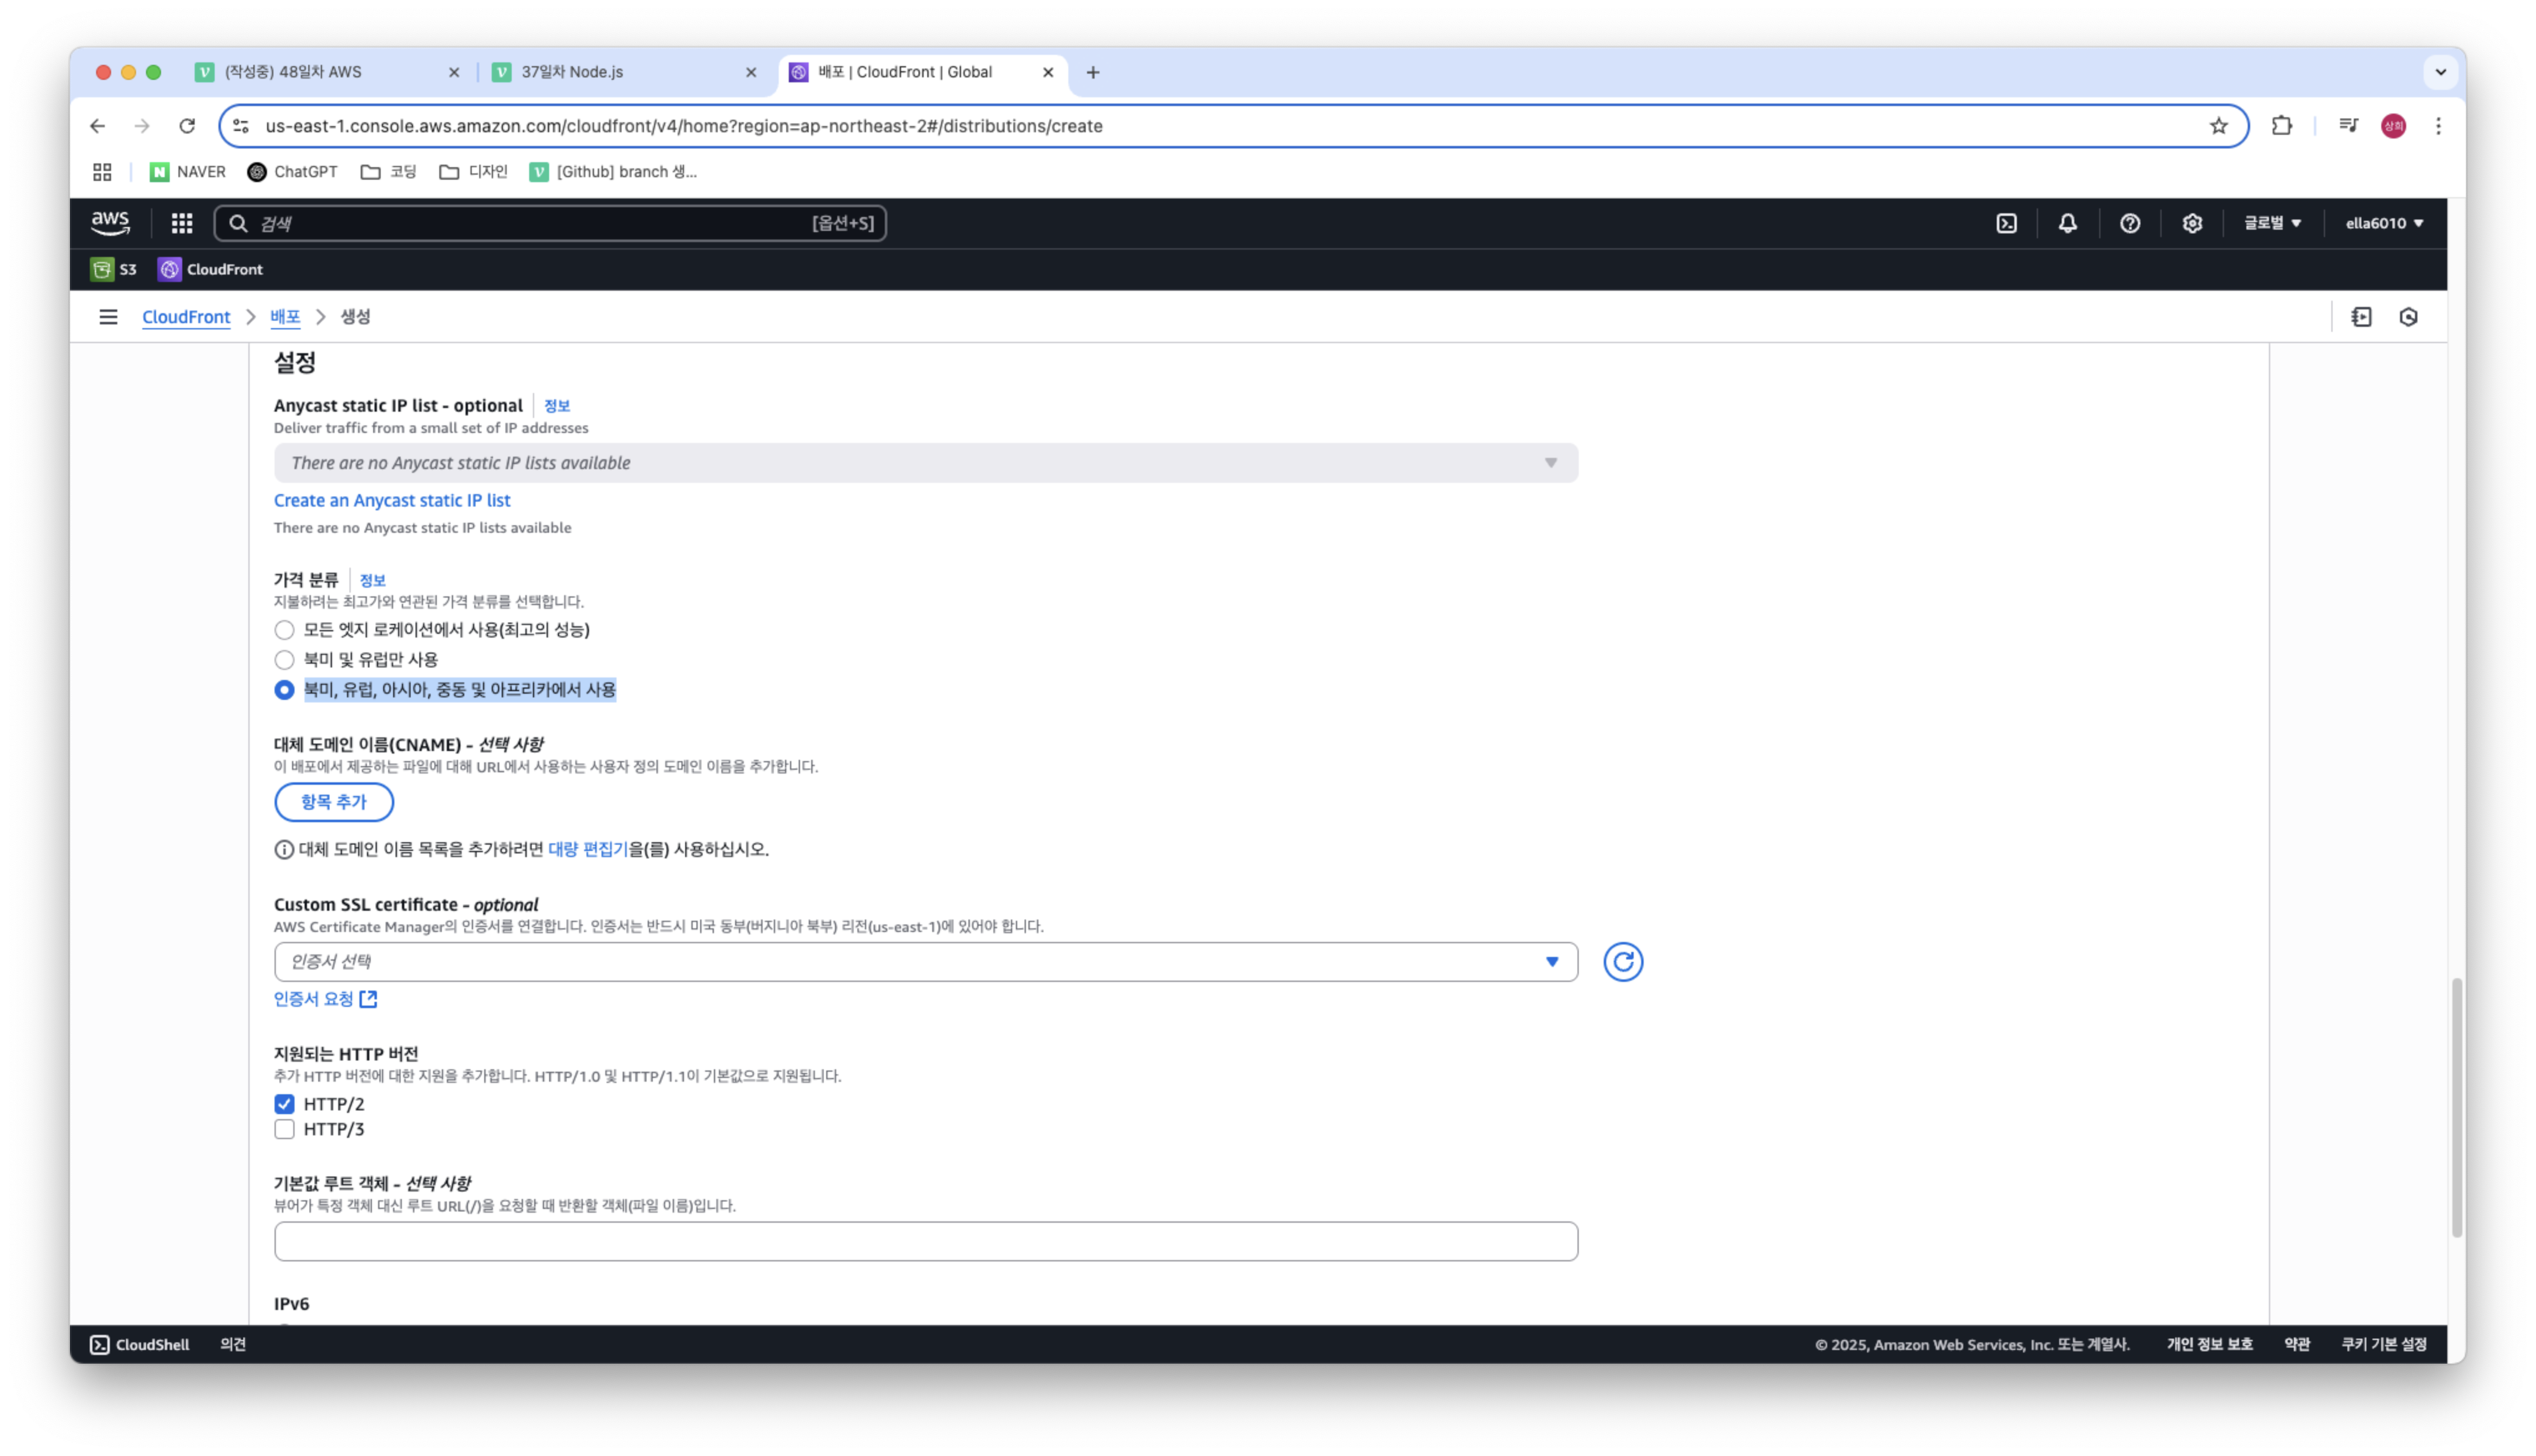Open the Chrome profile avatar
The image size is (2536, 1456).
[x=2393, y=126]
